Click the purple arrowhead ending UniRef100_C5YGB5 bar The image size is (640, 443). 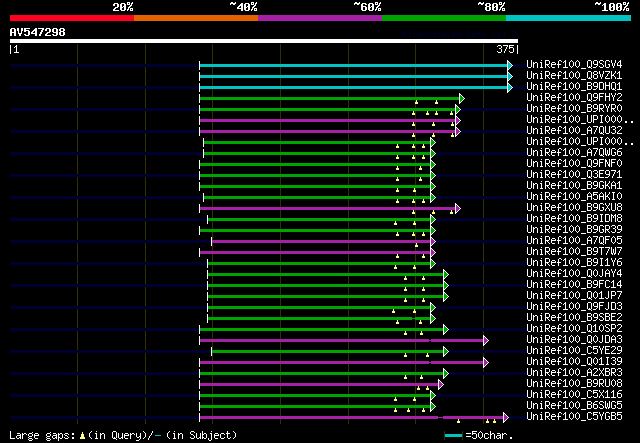(506, 417)
